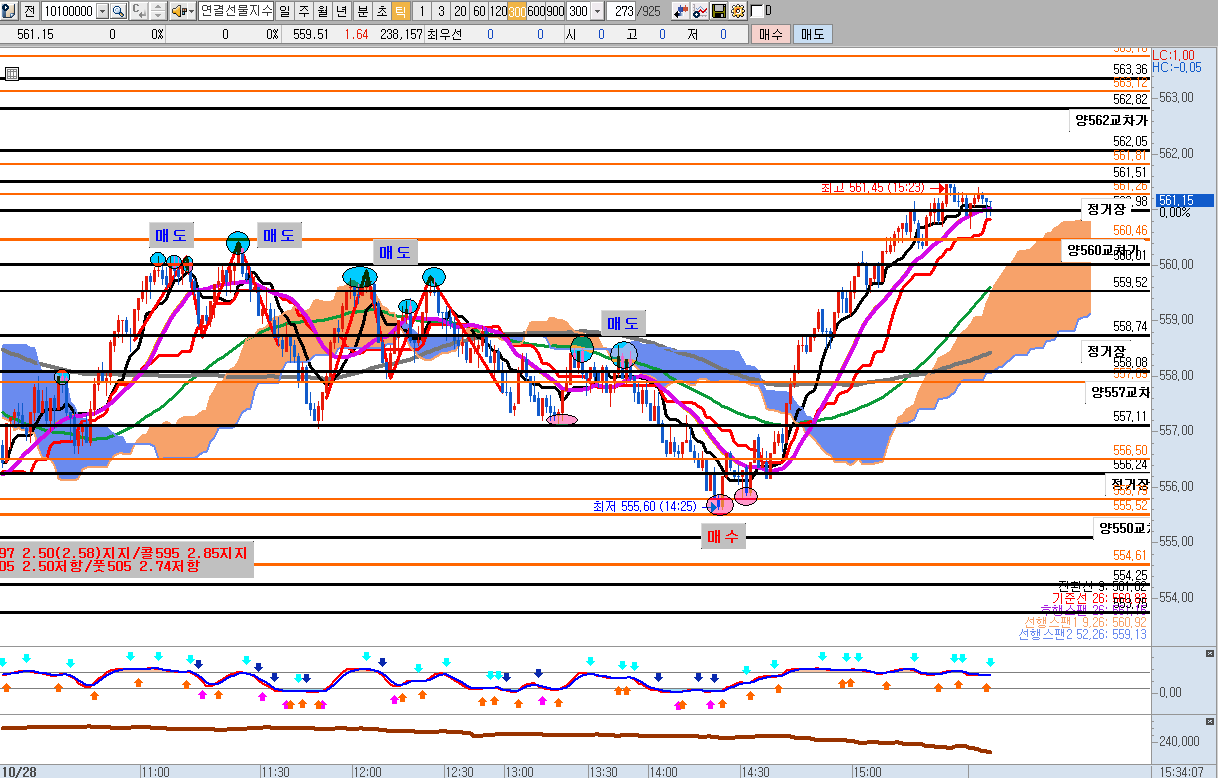Click the speaker sound alert icon
This screenshot has width=1218, height=778.
(x=178, y=11)
